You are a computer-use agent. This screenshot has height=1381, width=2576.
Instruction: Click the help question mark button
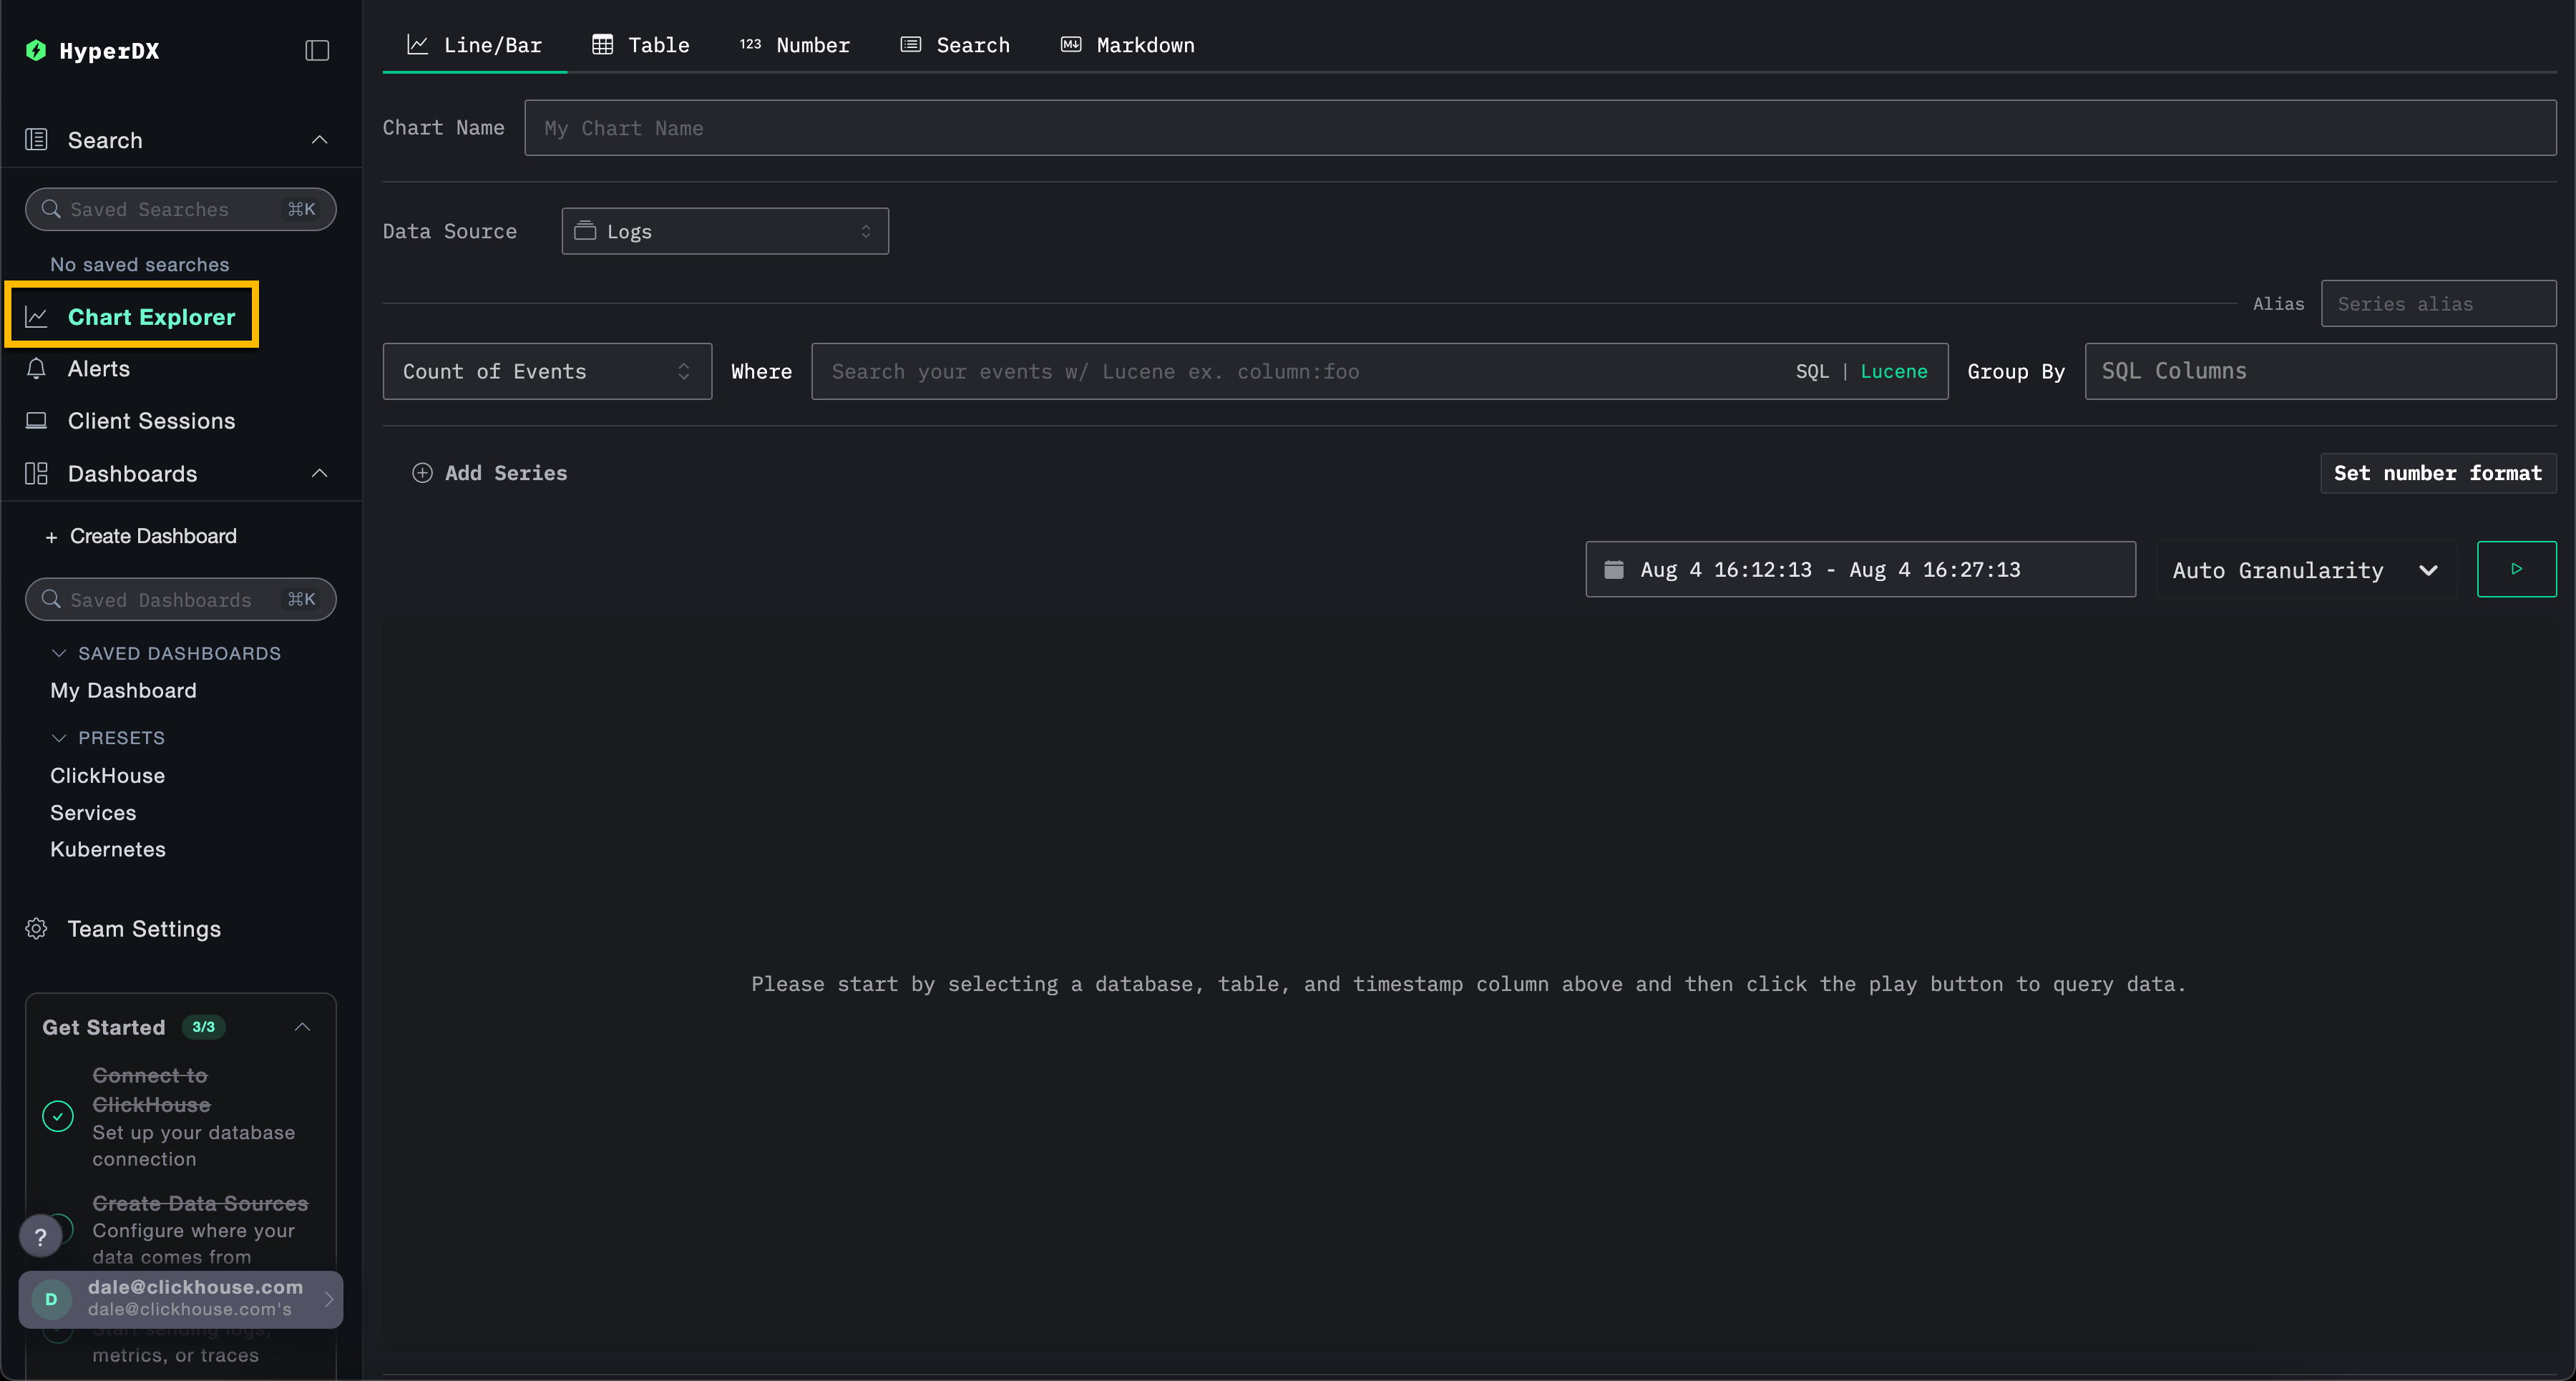point(40,1237)
